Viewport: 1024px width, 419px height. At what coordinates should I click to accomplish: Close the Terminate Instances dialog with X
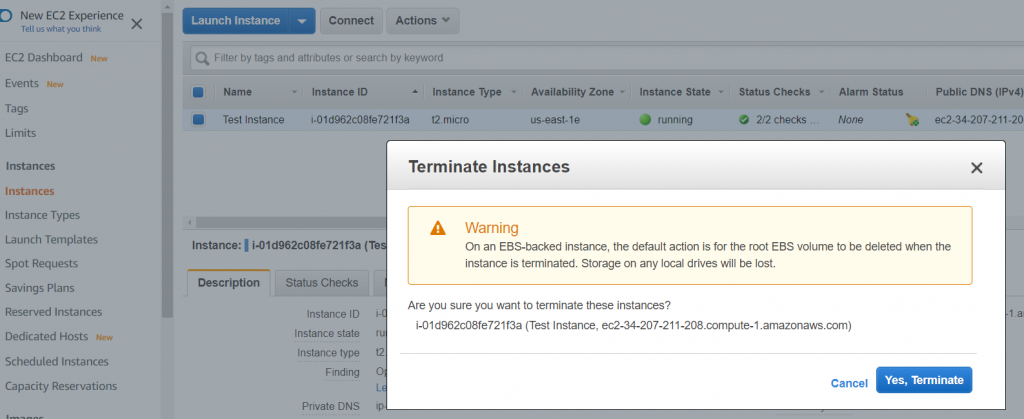[x=976, y=168]
